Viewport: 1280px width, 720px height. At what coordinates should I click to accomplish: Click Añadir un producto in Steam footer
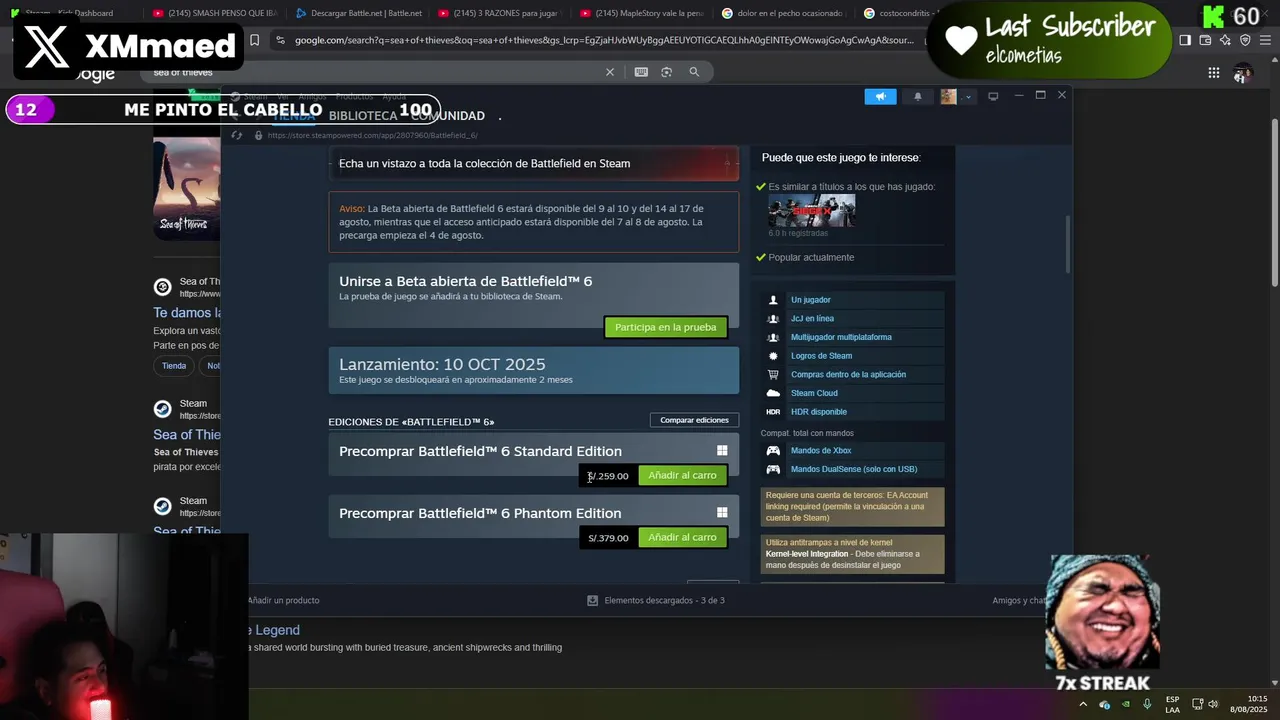283,600
